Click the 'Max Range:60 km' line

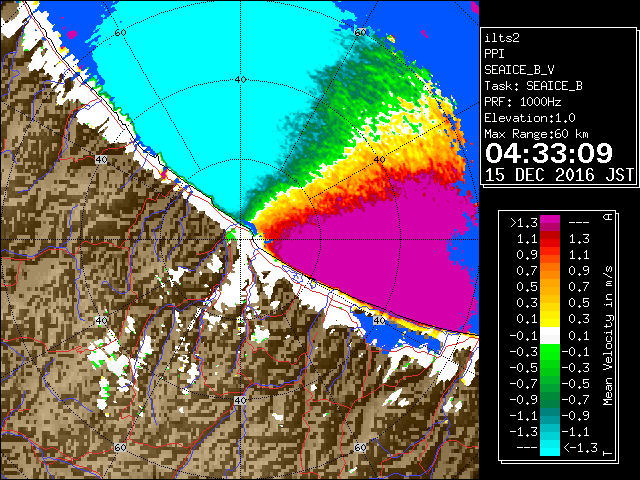[536, 134]
